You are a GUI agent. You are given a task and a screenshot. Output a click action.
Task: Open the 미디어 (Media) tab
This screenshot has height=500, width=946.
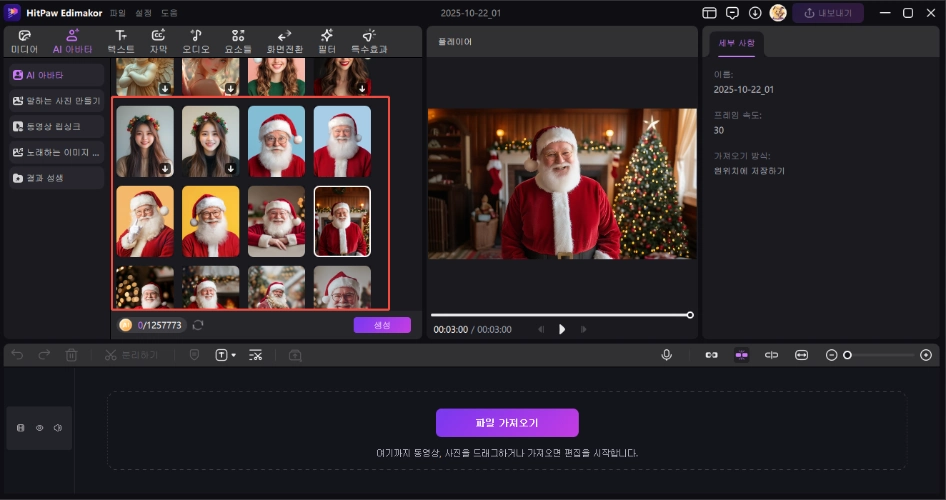point(24,41)
